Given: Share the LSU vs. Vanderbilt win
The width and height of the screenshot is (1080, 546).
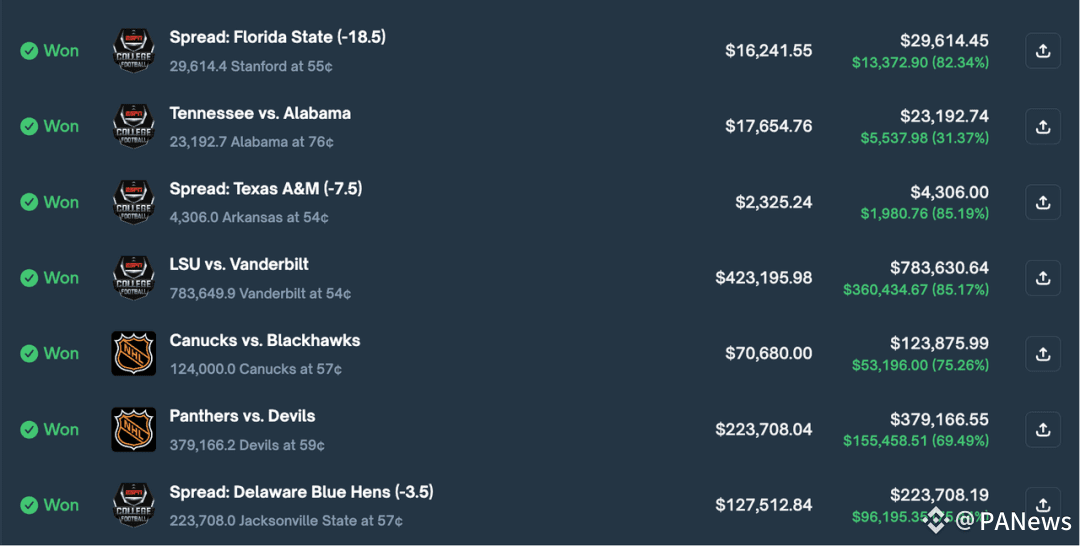Looking at the screenshot, I should (x=1043, y=278).
